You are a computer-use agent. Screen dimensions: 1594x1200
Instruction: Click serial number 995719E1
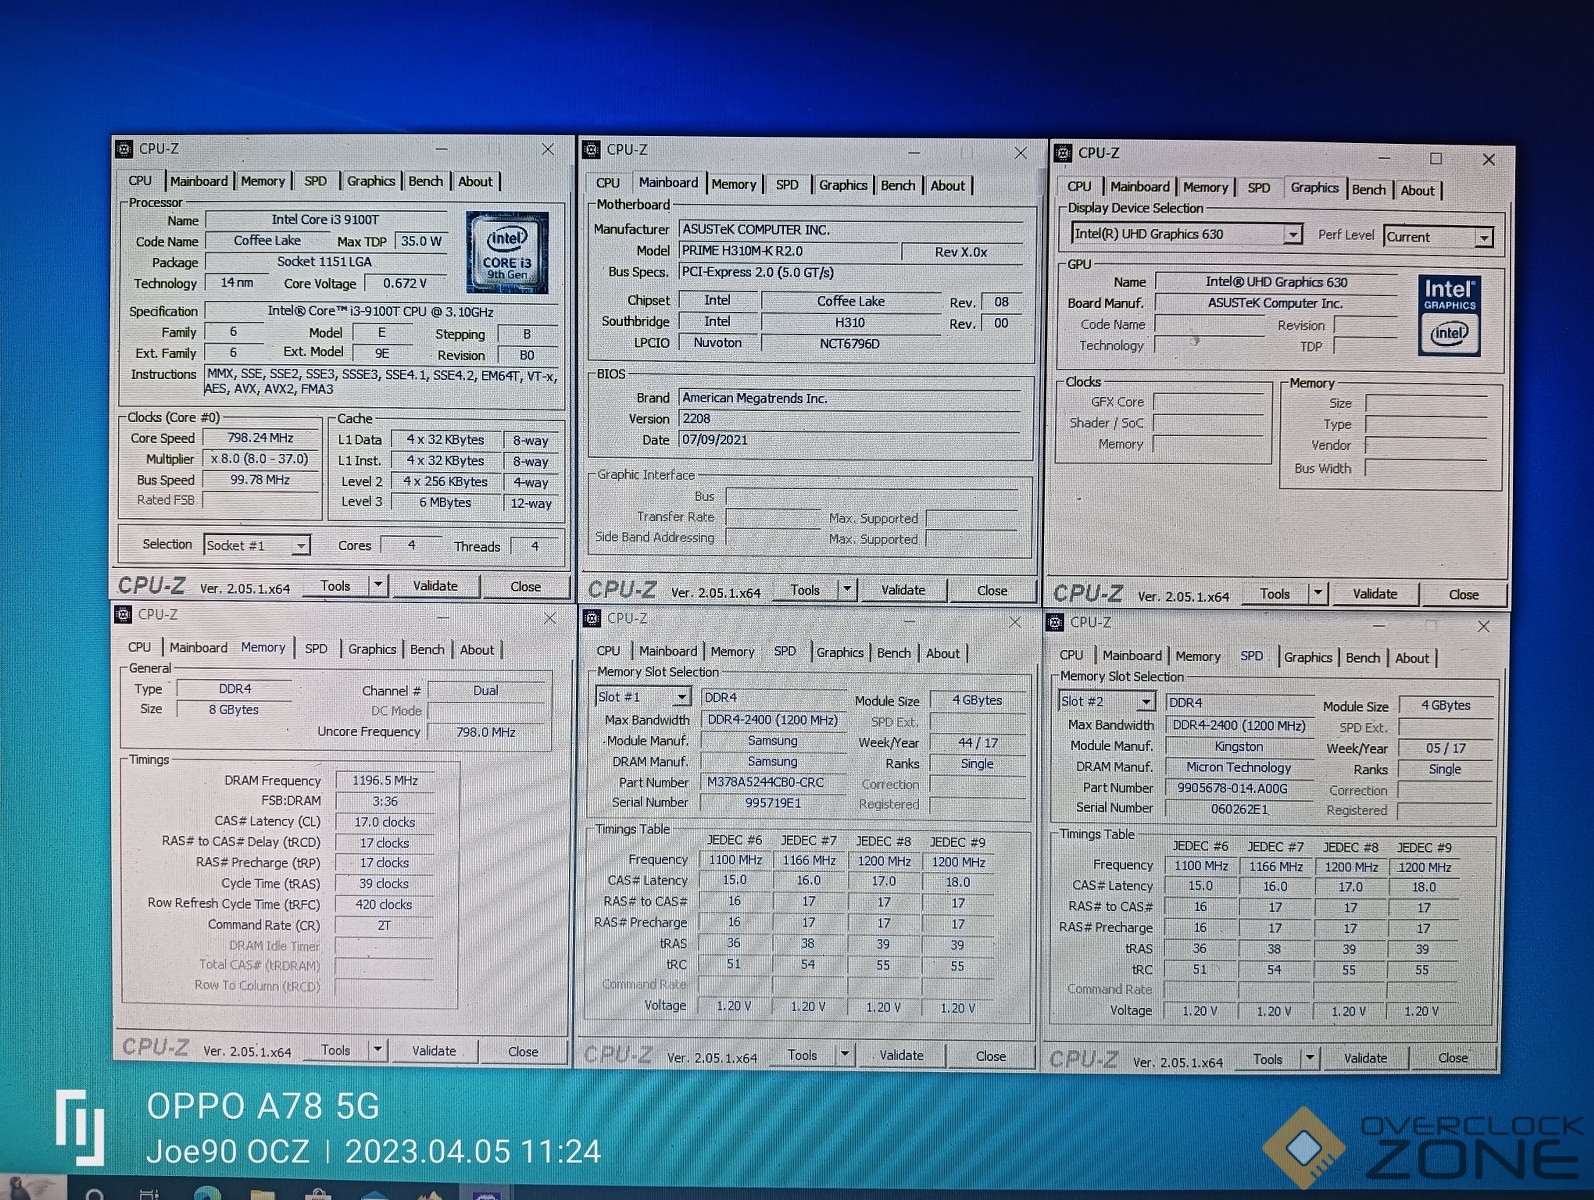[x=772, y=802]
